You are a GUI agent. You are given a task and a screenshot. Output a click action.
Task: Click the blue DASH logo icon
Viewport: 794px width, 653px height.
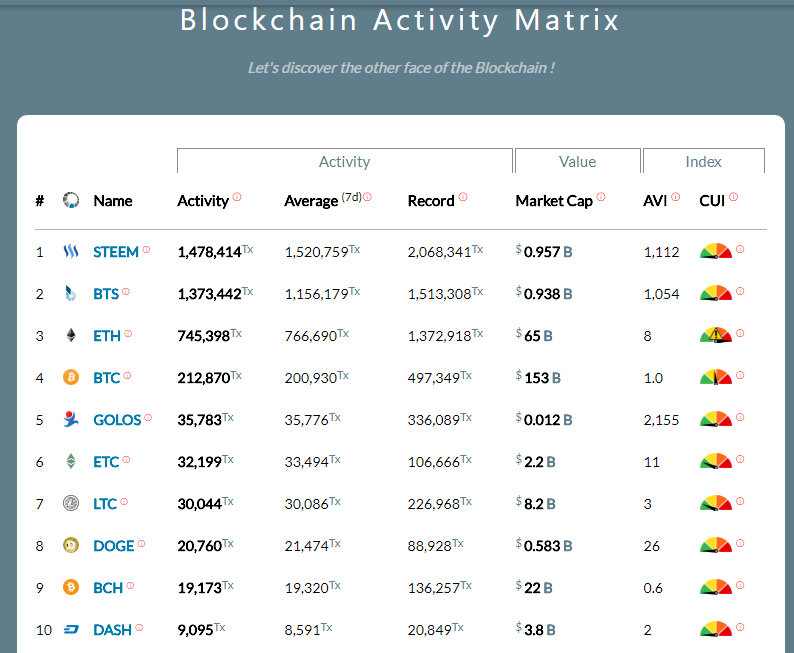71,629
